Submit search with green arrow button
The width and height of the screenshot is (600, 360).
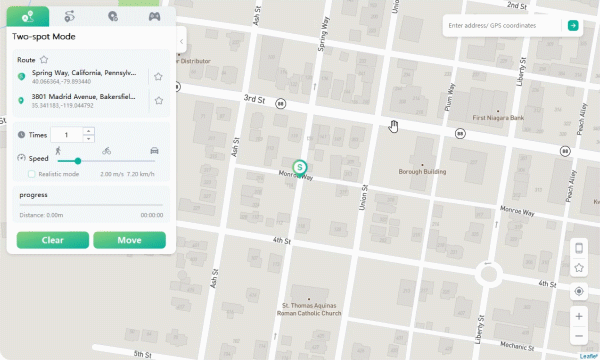(573, 26)
